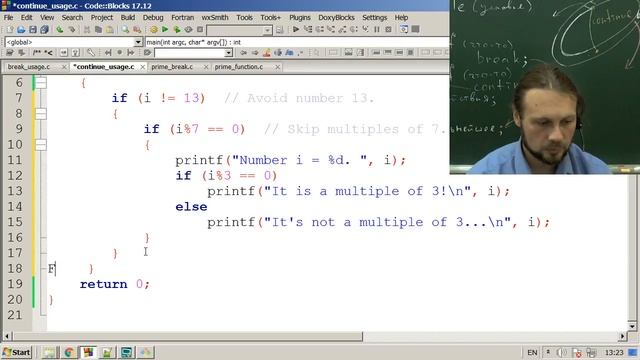Screen dimensions: 640x360
Task: Click the Debugging windows icon
Action: [404, 29]
